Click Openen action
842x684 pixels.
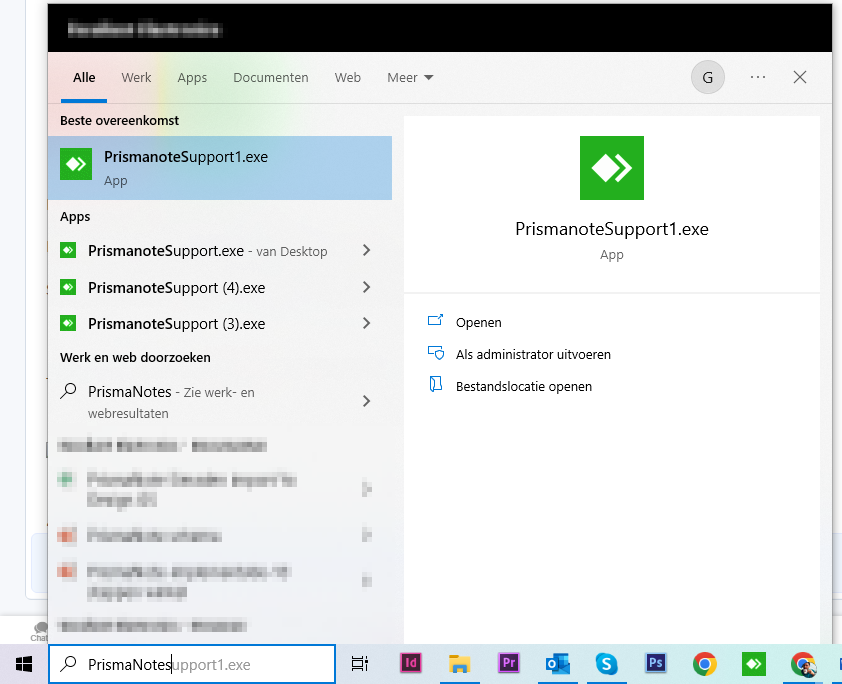[478, 322]
